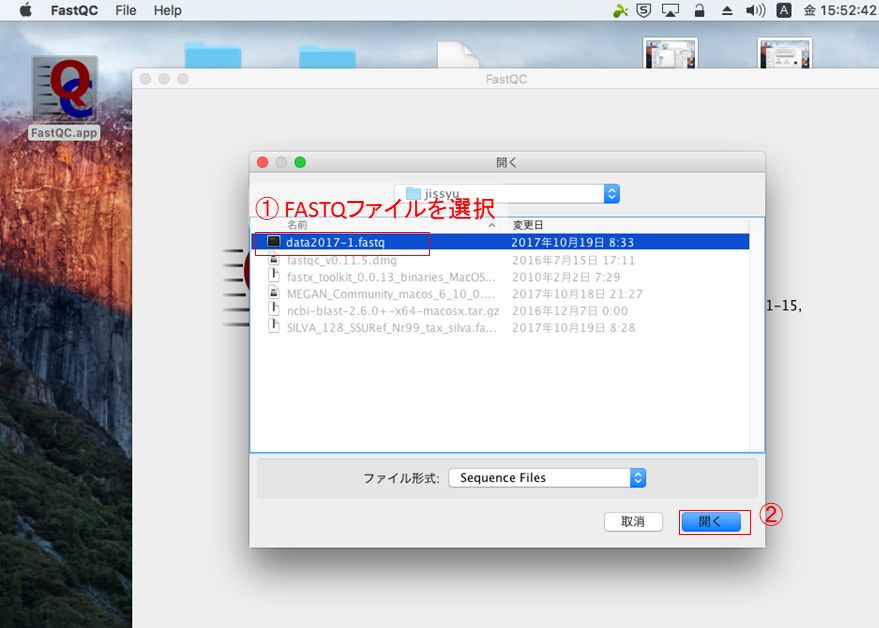Click date 2010年2月2日 7:29

click(x=566, y=277)
